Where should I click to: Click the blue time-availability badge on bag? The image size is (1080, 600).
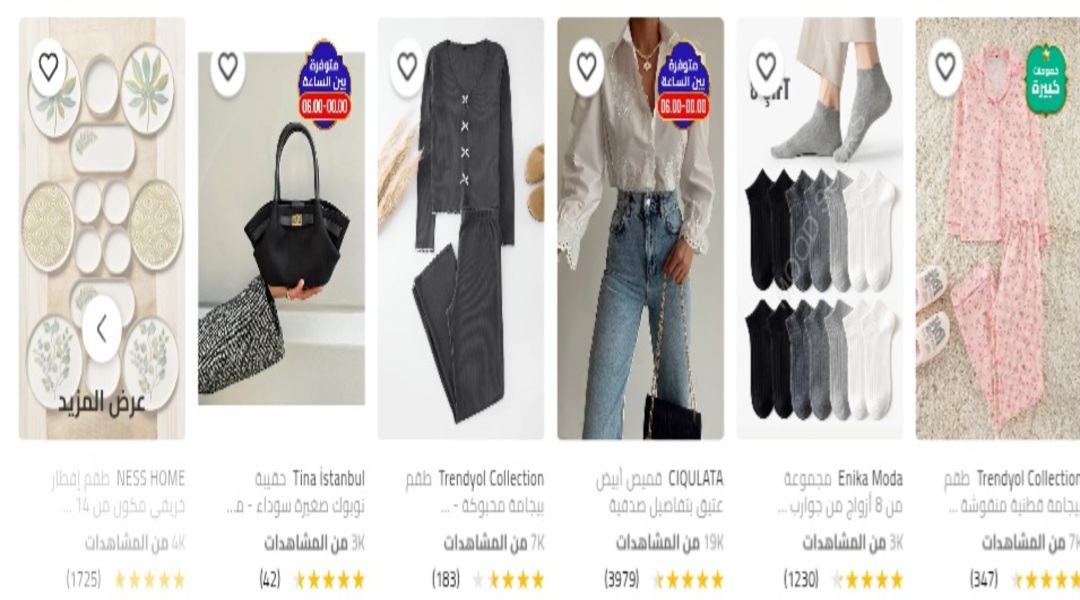pyautogui.click(x=324, y=85)
